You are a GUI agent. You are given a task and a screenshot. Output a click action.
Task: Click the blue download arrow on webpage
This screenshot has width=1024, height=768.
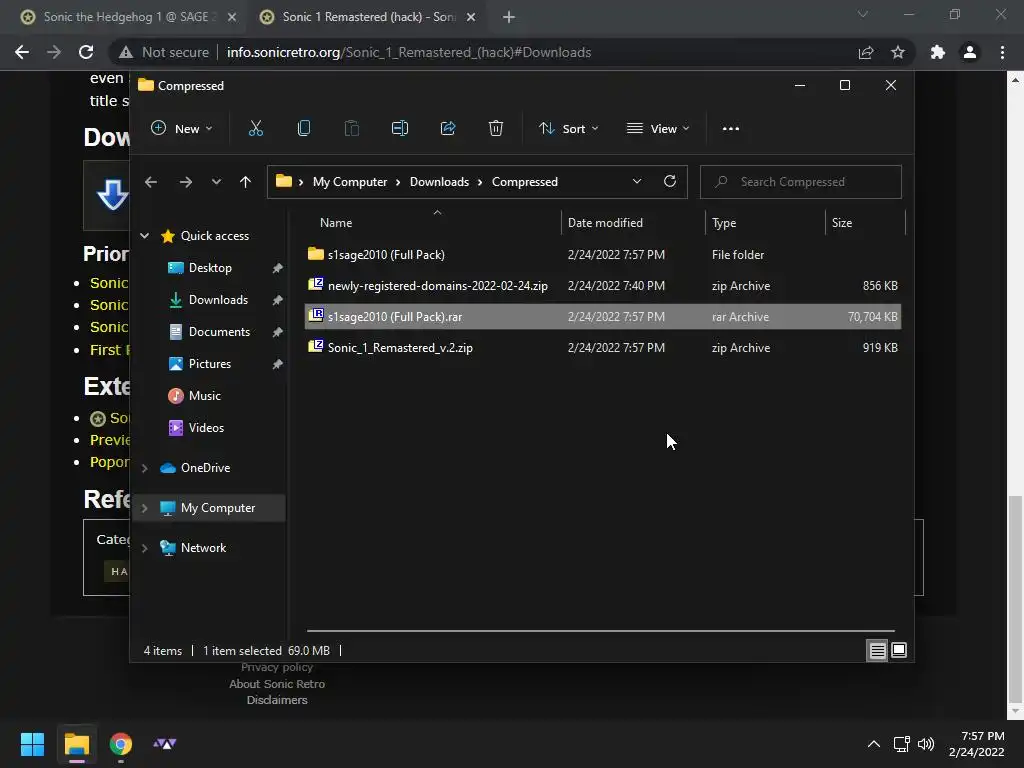(x=112, y=194)
